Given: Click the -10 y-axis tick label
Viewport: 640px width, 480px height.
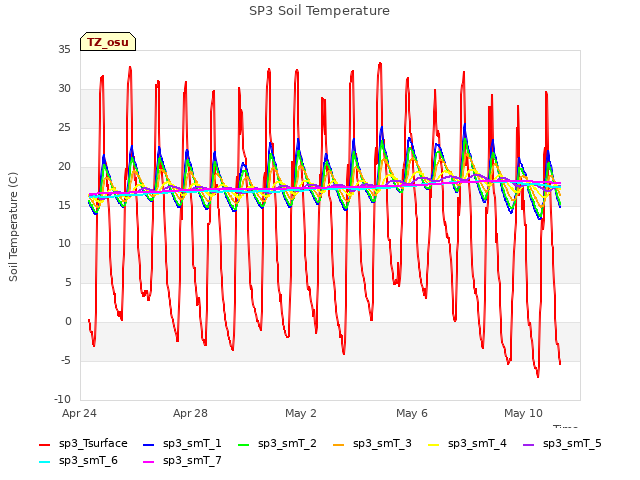Looking at the screenshot, I should click(63, 399).
